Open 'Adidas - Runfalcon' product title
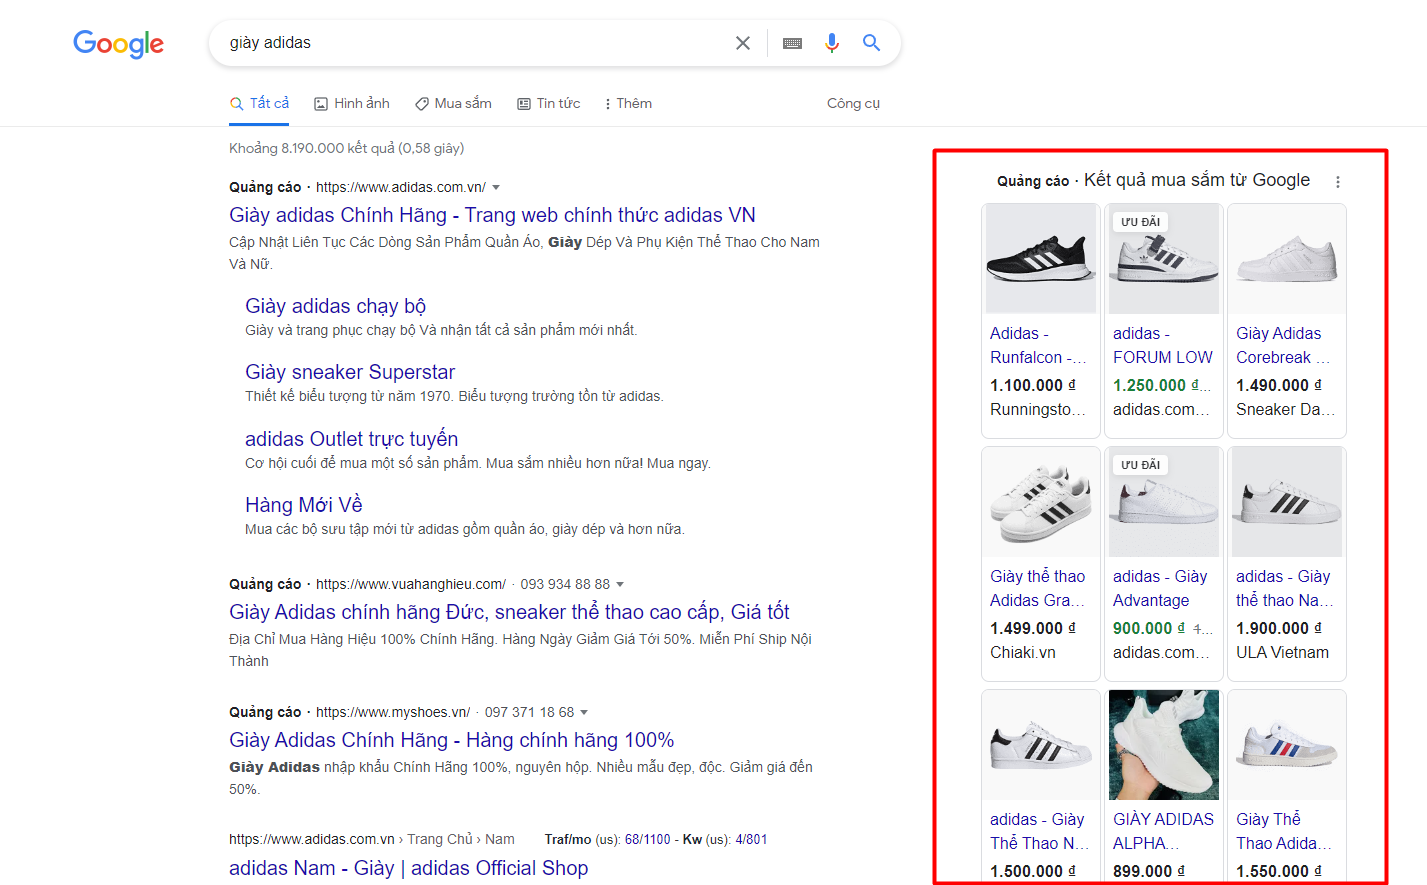1427x885 pixels. (1038, 345)
